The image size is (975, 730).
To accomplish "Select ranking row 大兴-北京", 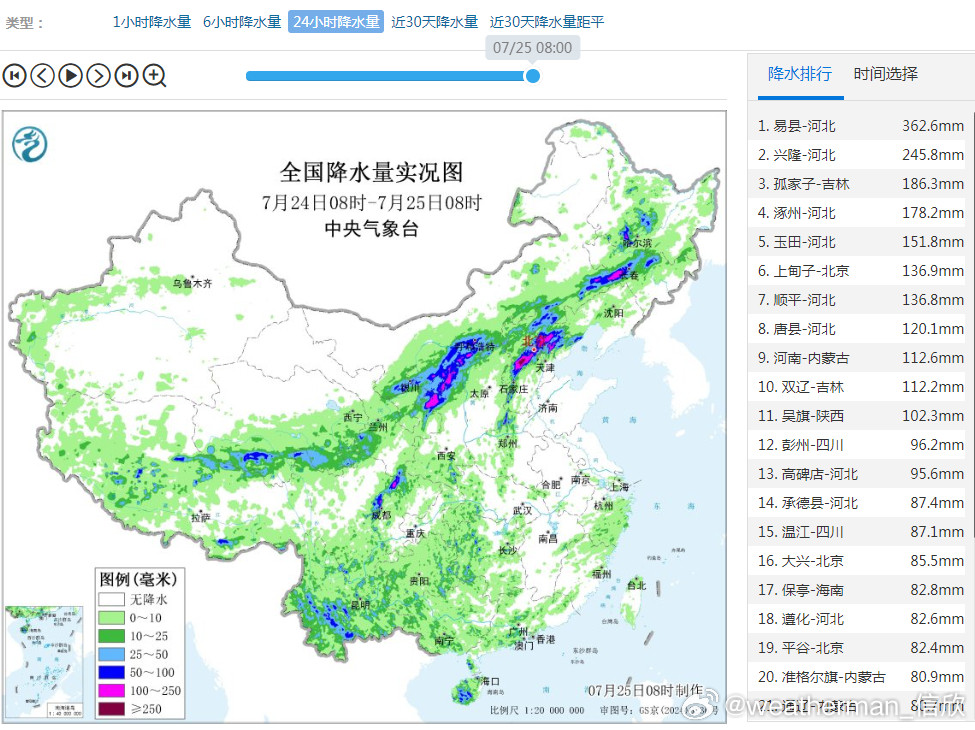I will tap(858, 561).
